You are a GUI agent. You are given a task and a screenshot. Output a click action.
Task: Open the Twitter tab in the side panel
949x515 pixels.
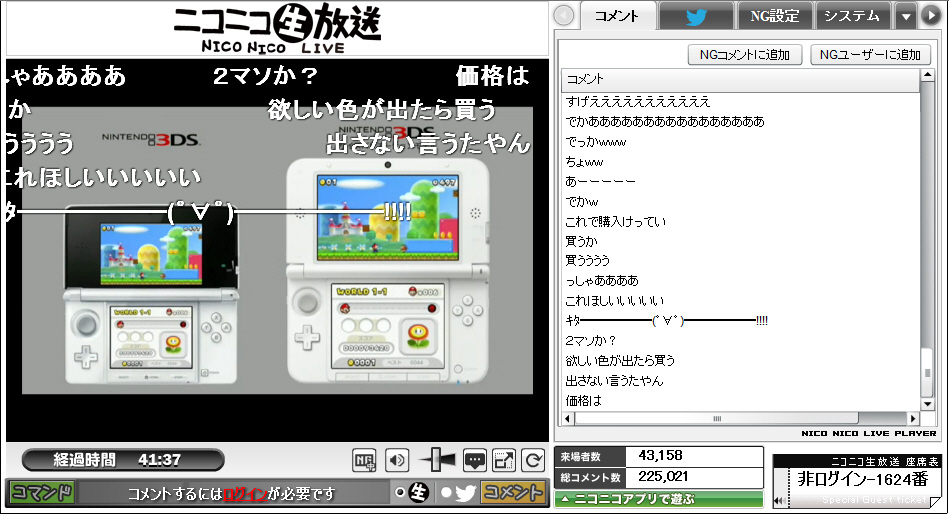click(696, 16)
